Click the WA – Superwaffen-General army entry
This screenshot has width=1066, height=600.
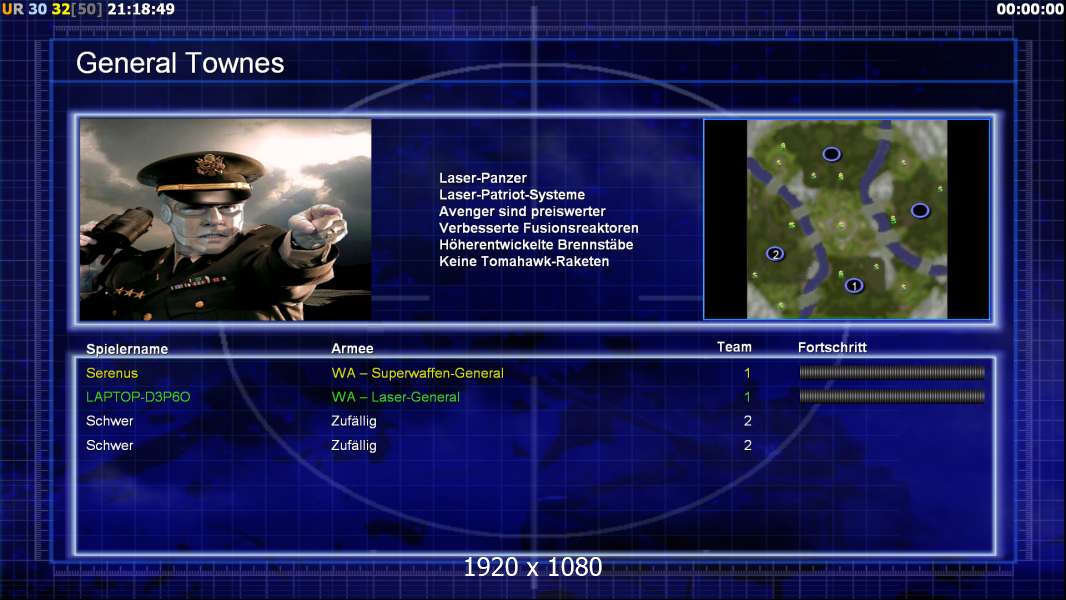tap(417, 373)
